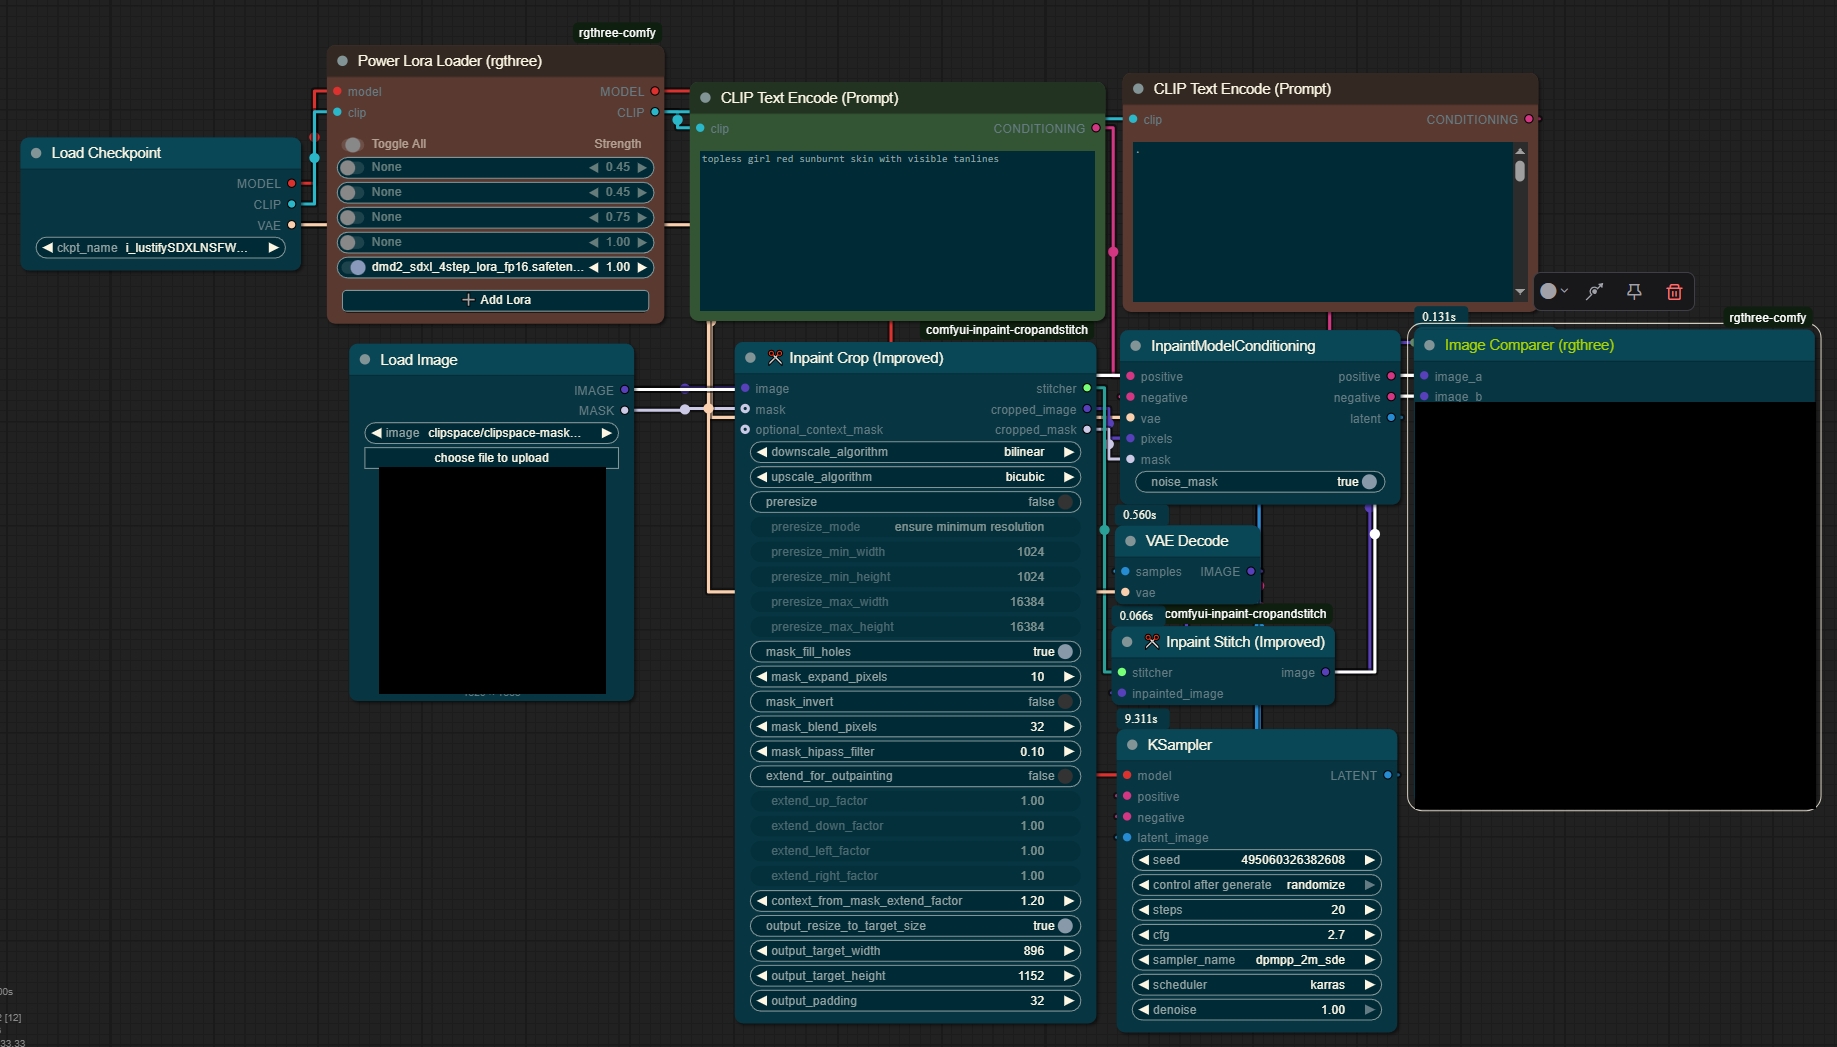Screen dimensions: 1837x1047
Task: Open ckpt_name checkpoint selector
Action: point(161,248)
